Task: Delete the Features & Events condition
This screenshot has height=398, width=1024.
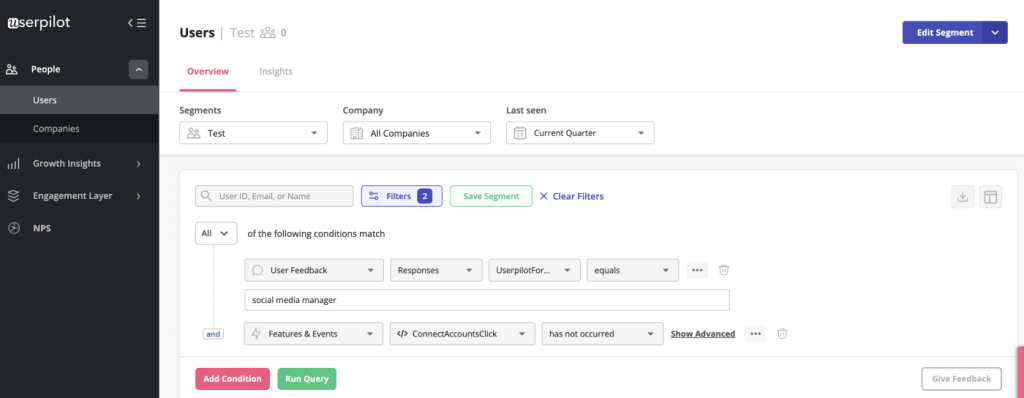Action: (782, 333)
